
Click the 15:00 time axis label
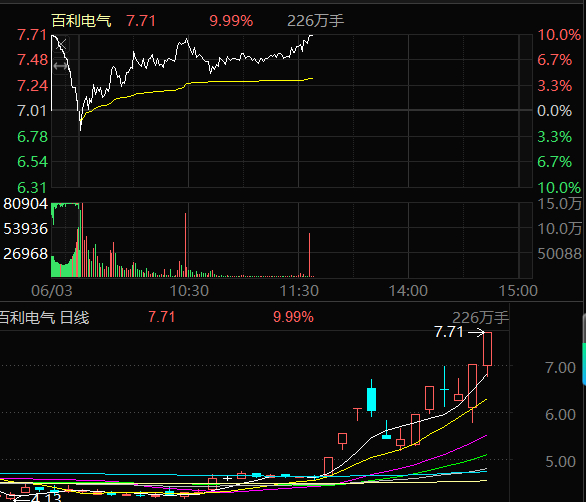(x=518, y=291)
